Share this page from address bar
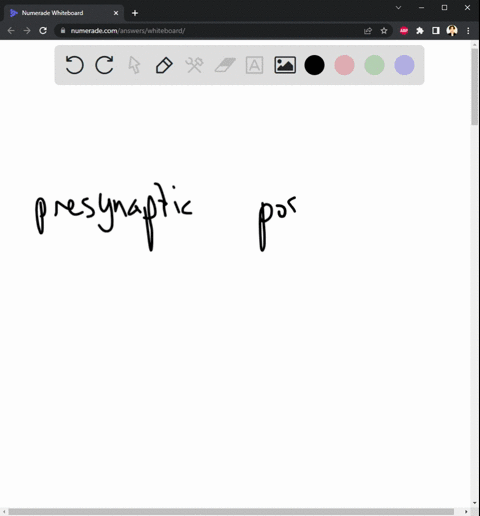This screenshot has width=480, height=516. [x=368, y=31]
